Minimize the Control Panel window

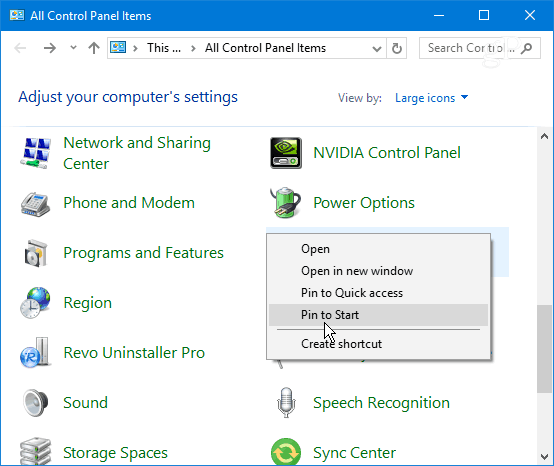tap(439, 15)
